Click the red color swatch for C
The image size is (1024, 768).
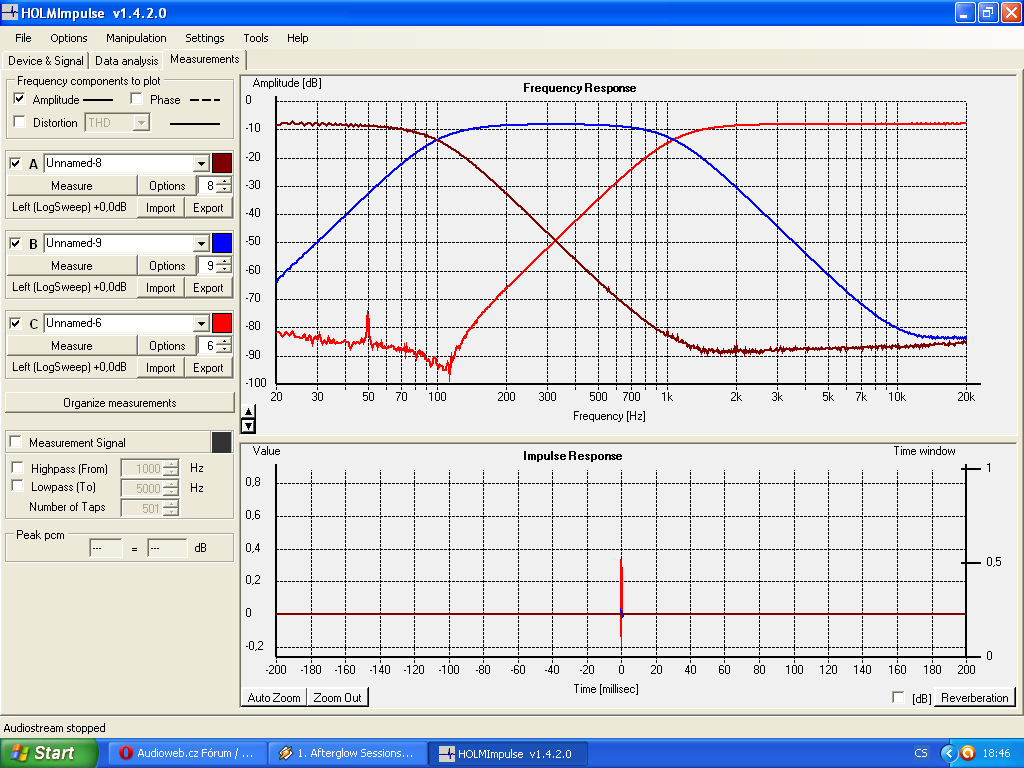click(x=222, y=323)
